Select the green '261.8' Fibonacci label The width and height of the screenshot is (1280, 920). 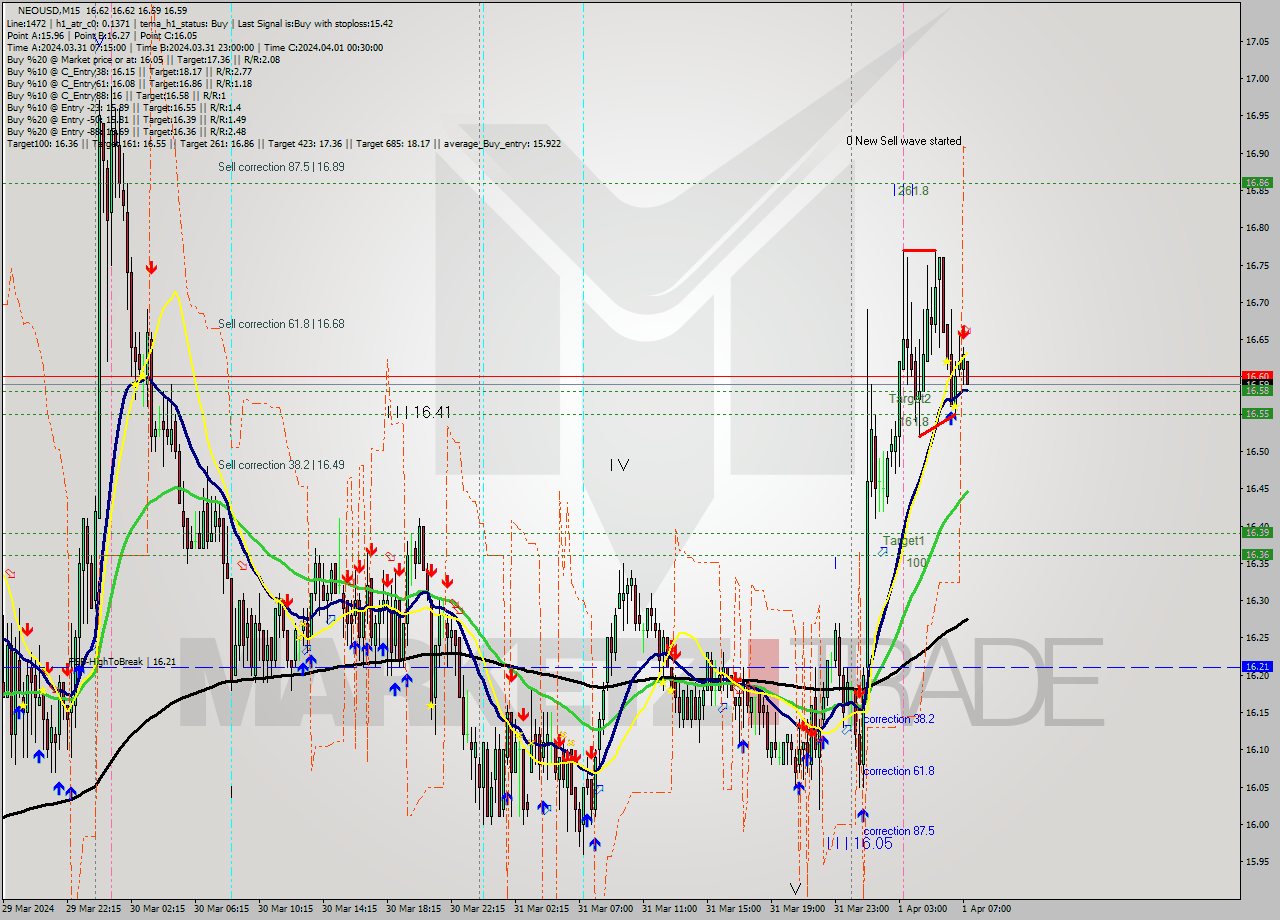click(911, 190)
